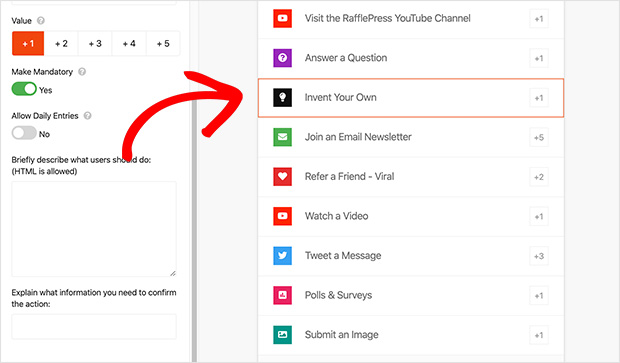Image resolution: width=620 pixels, height=363 pixels.
Task: Select the Visit the RafflePress YouTube Channel action
Action: coord(411,19)
